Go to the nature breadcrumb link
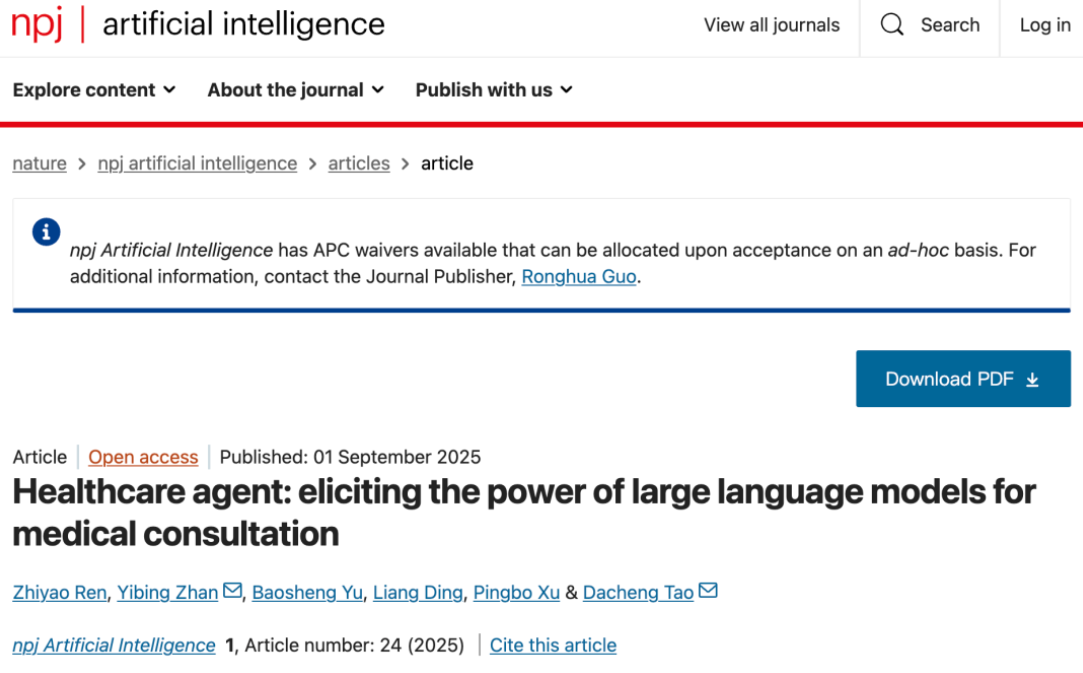 coord(39,163)
